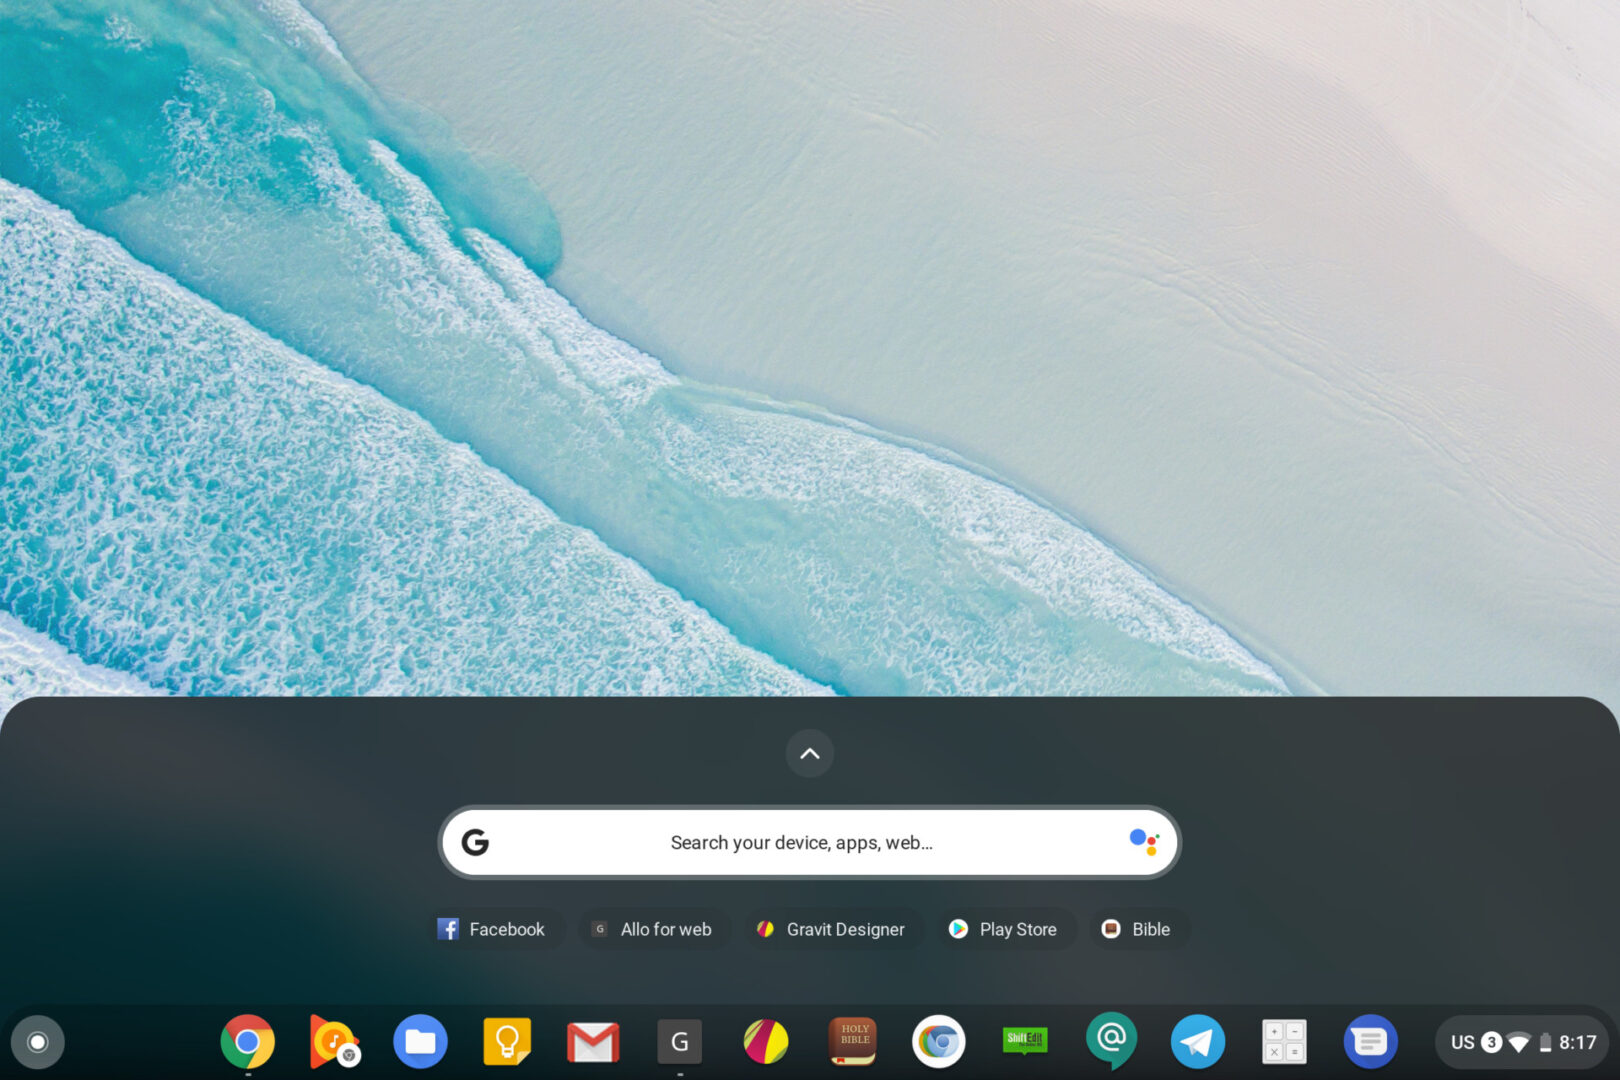This screenshot has height=1080, width=1620.
Task: Open the Play Store suggestion
Action: 1005,929
